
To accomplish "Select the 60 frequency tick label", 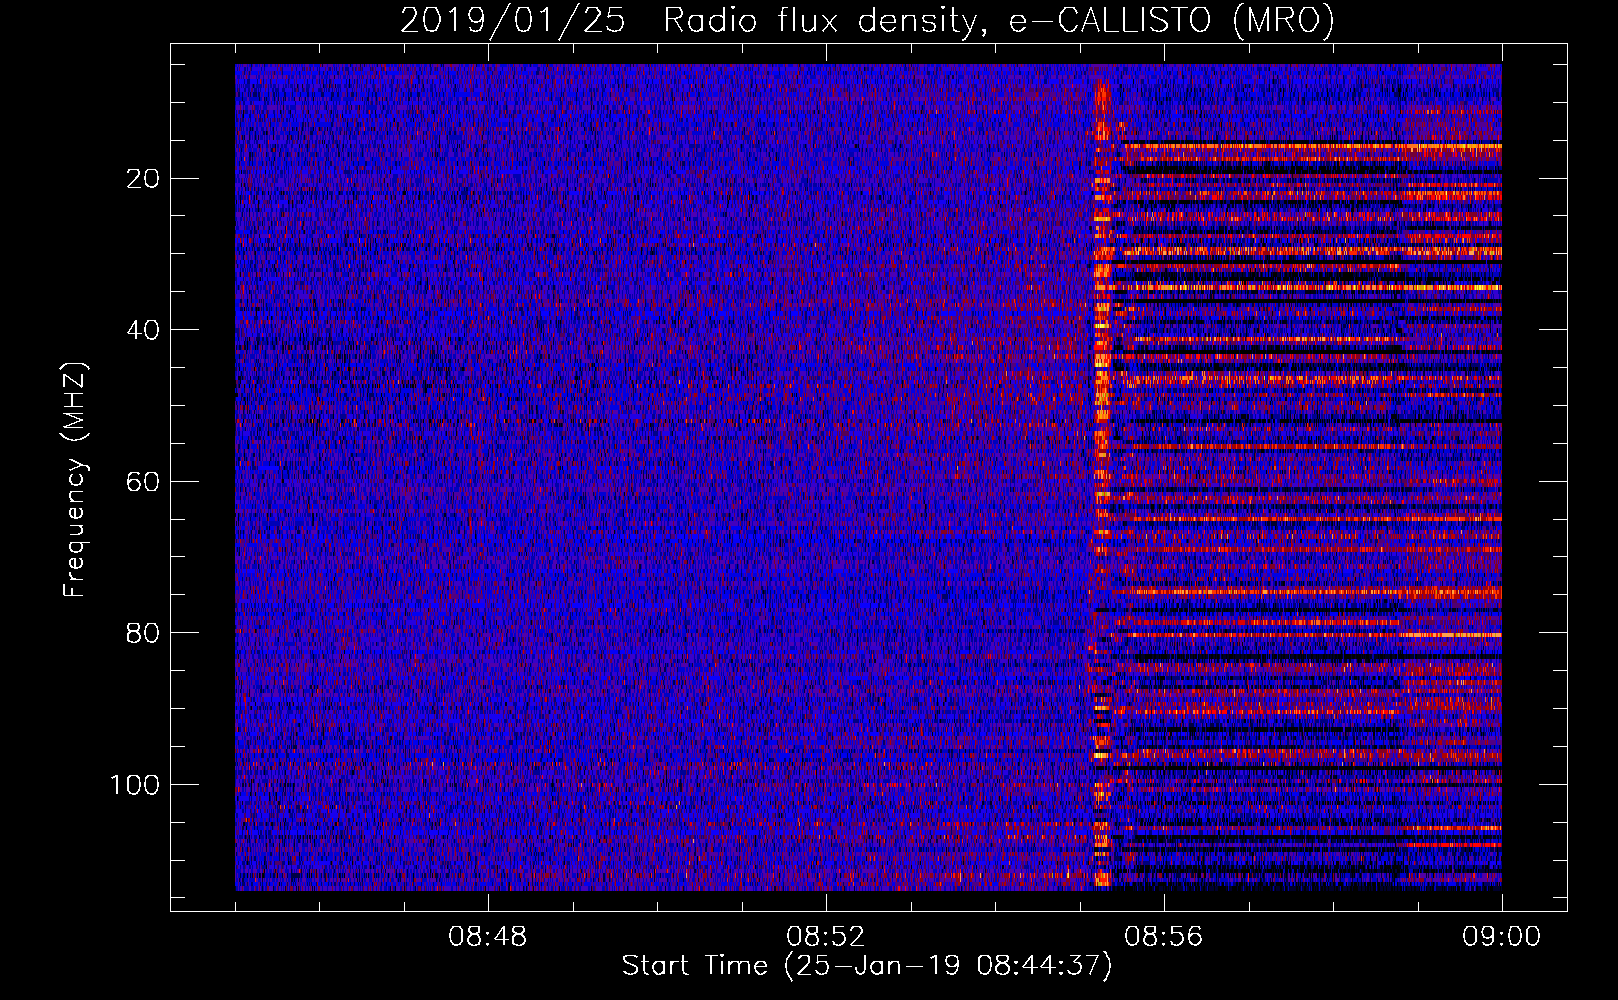I will [x=143, y=482].
